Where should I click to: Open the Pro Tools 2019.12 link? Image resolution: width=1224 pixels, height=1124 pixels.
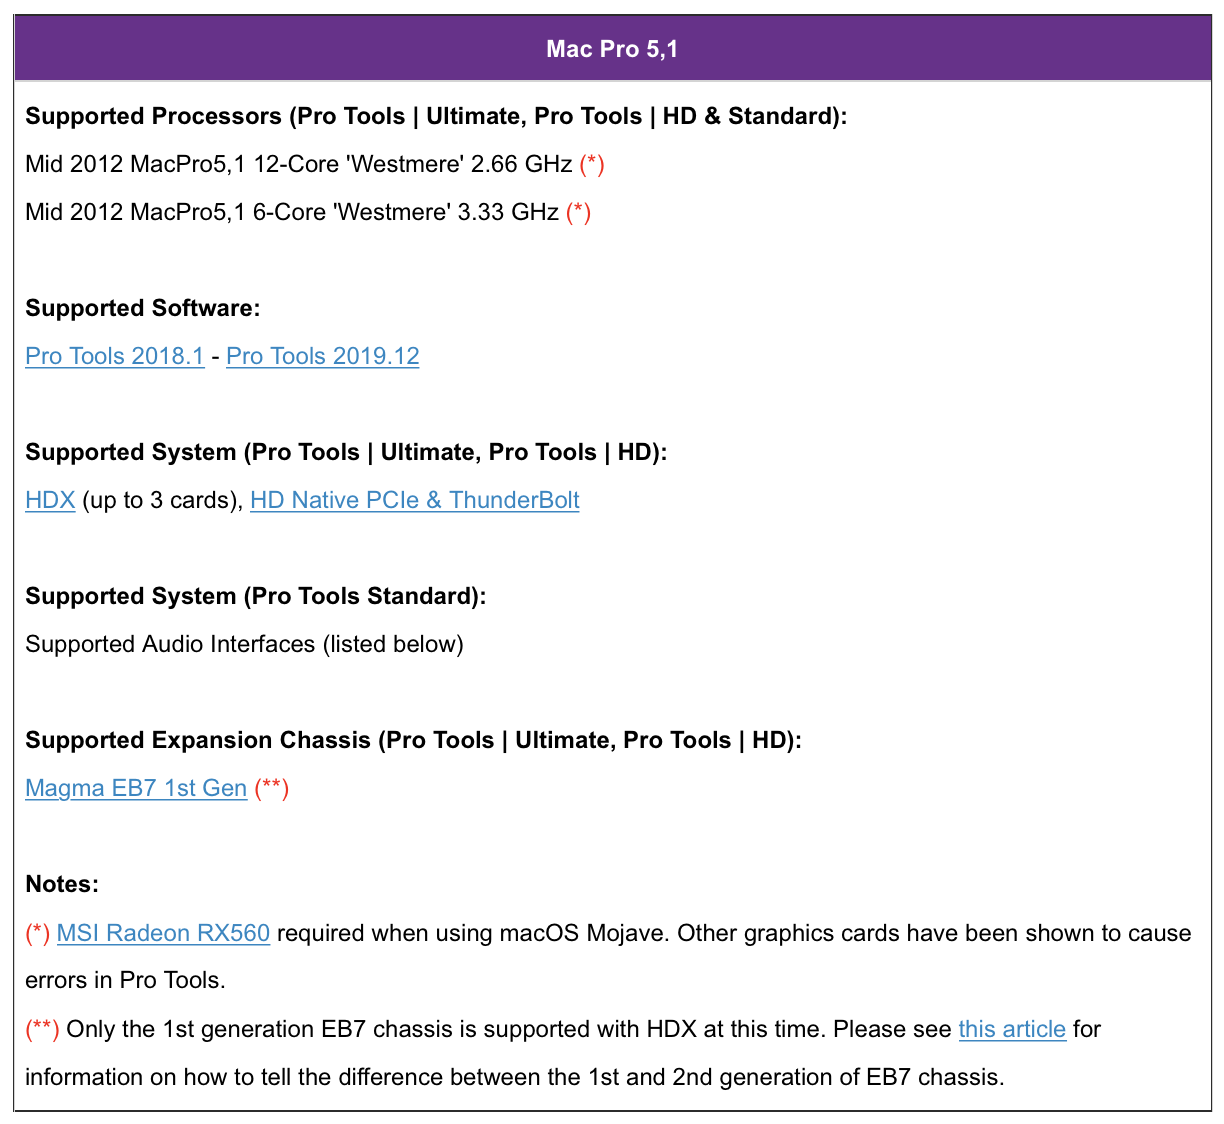323,356
